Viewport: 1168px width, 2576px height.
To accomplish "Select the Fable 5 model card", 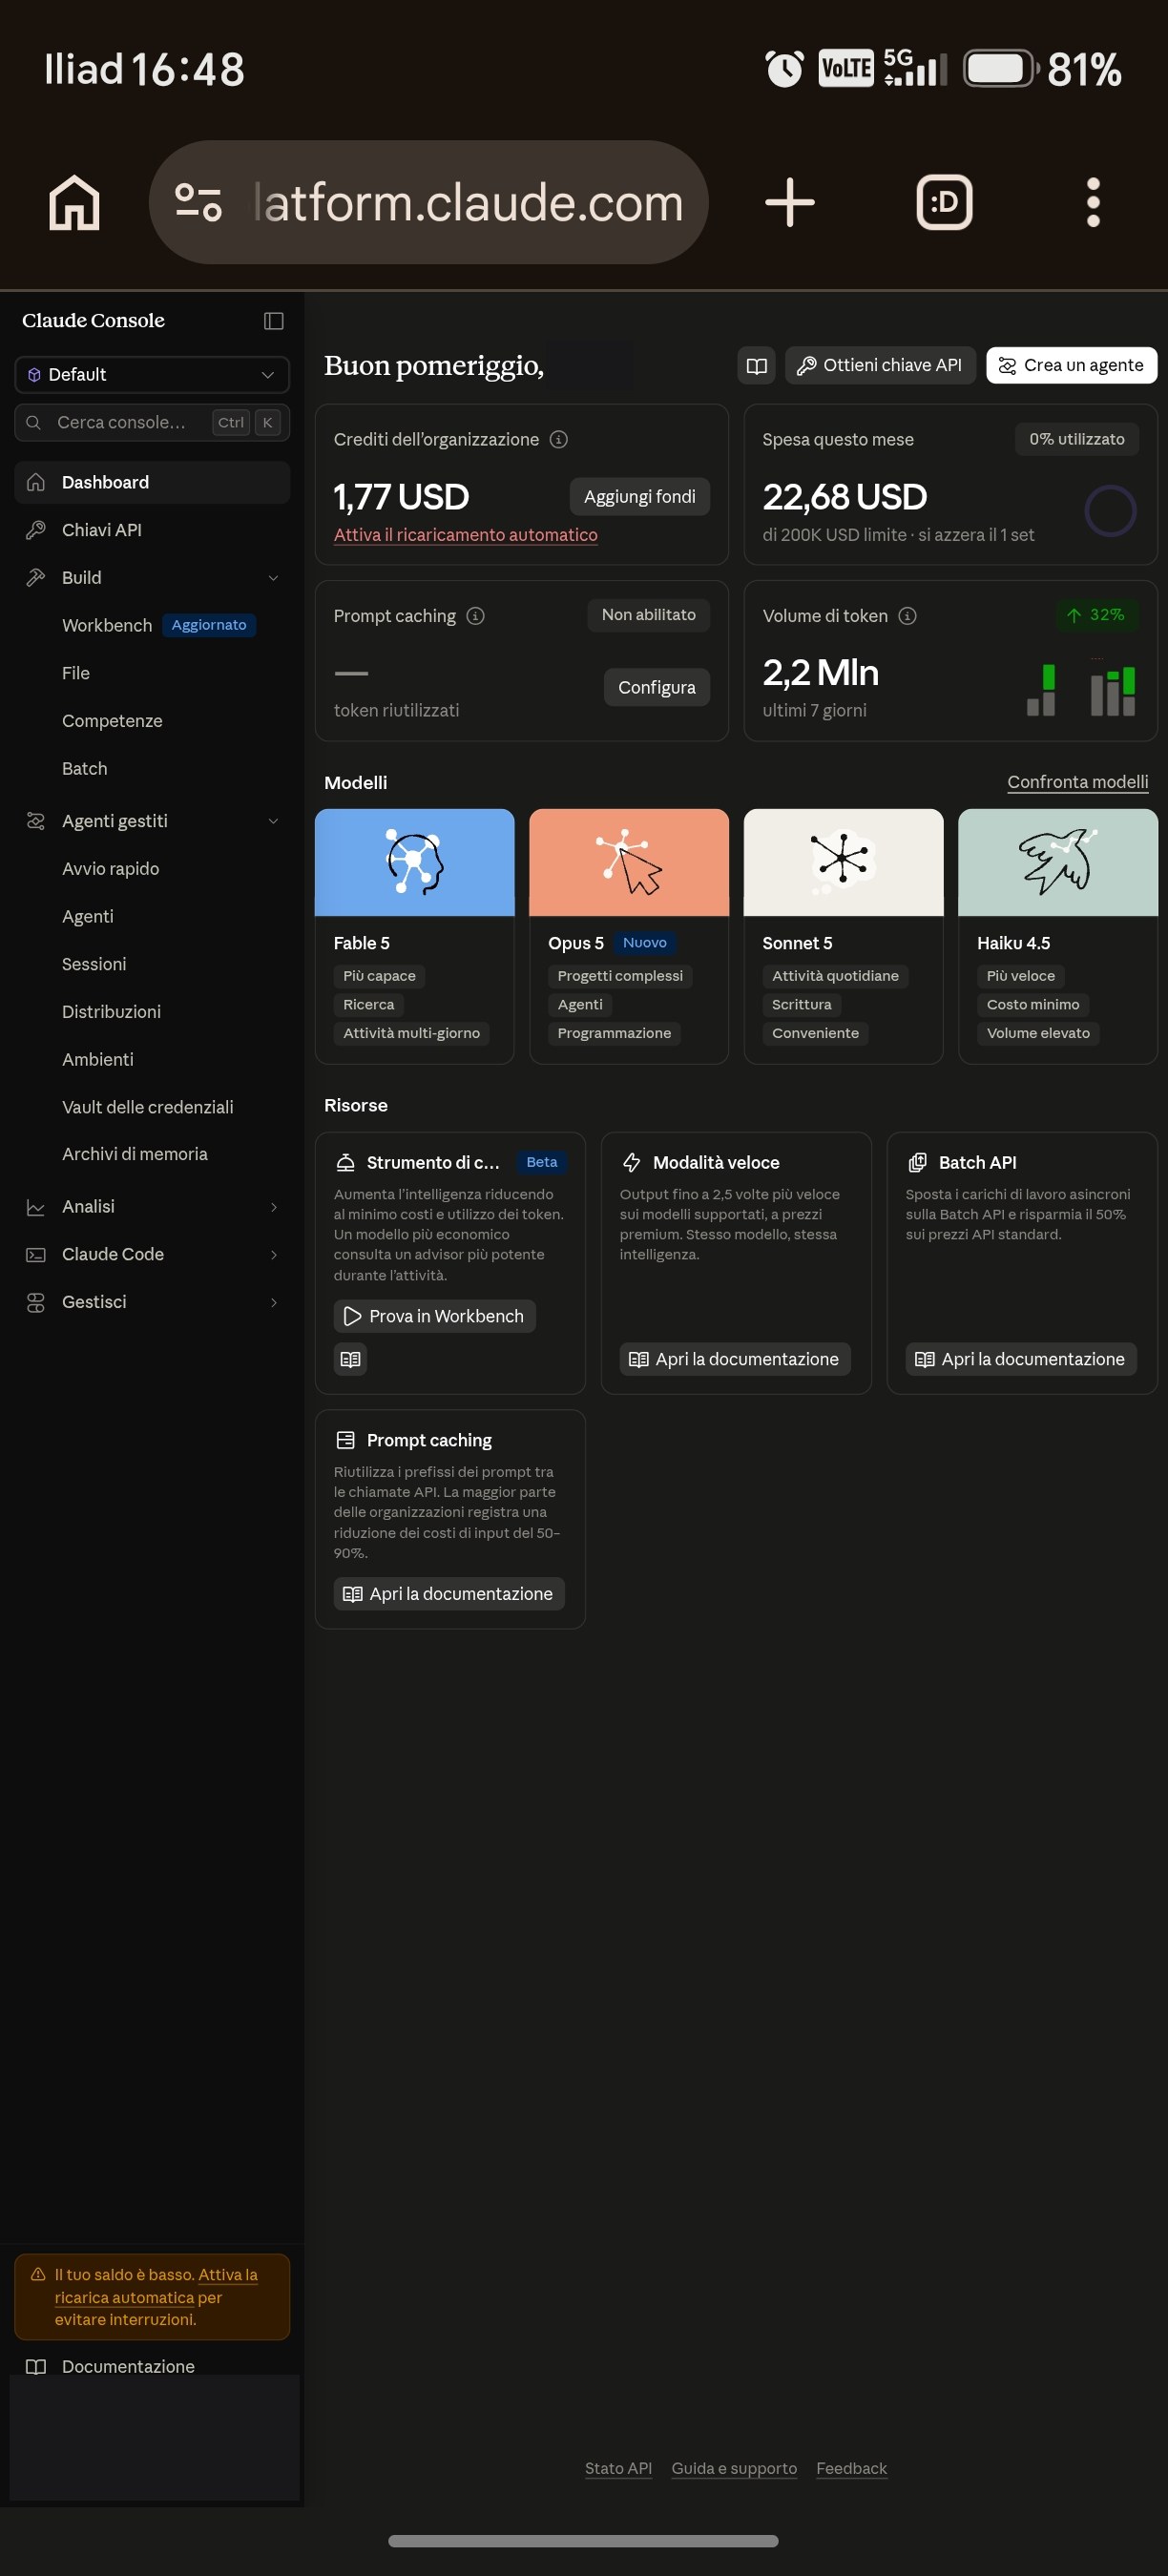I will pyautogui.click(x=415, y=937).
